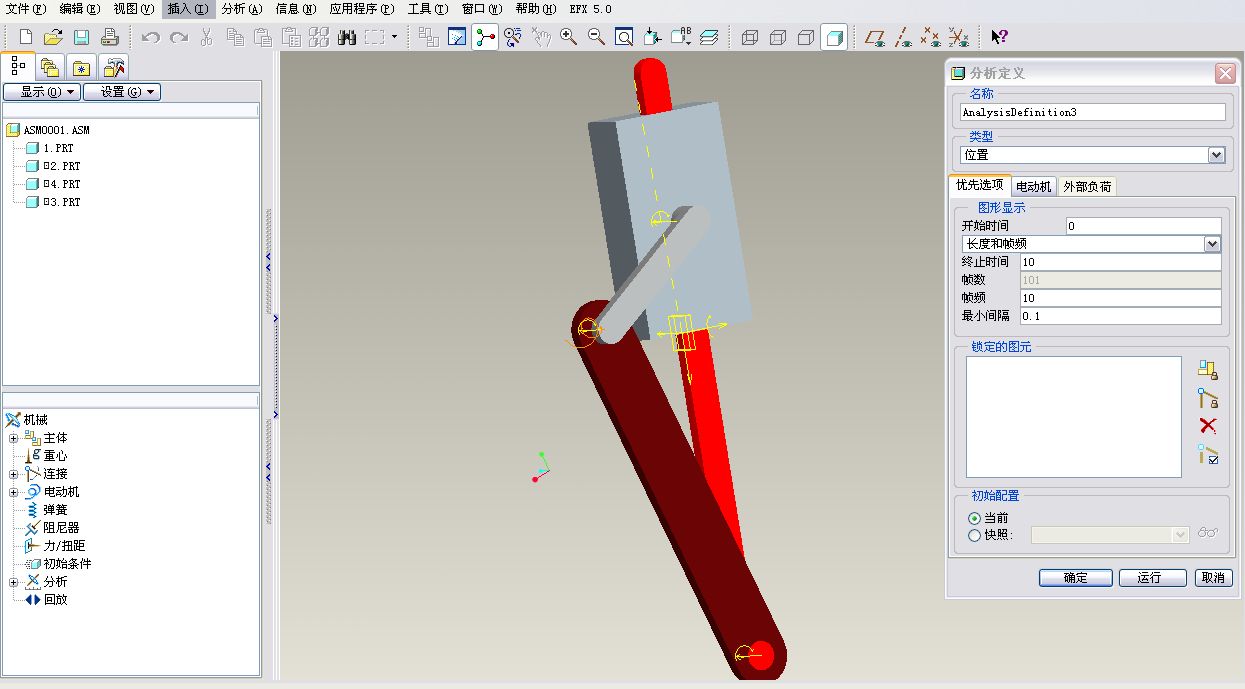Open the folder browser tab icon

click(x=50, y=68)
